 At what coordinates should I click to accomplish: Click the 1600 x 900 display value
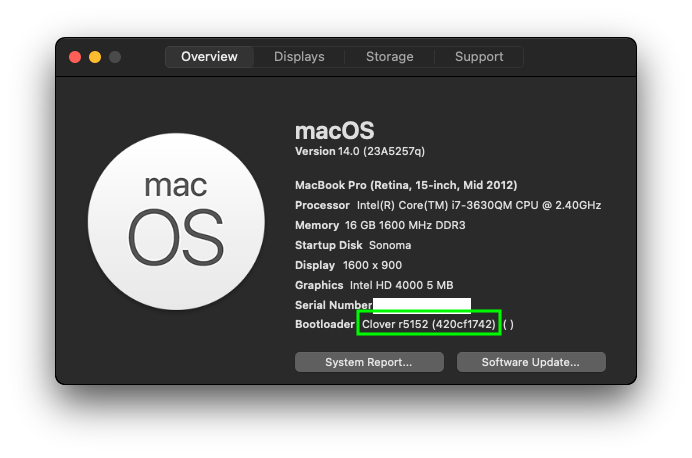(x=372, y=265)
